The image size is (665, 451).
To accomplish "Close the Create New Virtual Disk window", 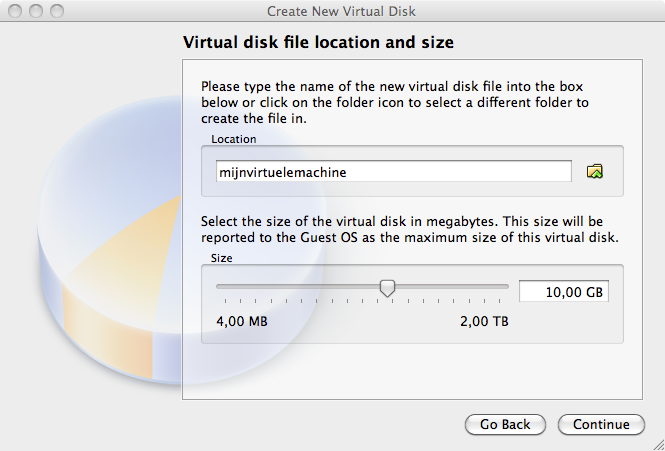I will pos(15,11).
